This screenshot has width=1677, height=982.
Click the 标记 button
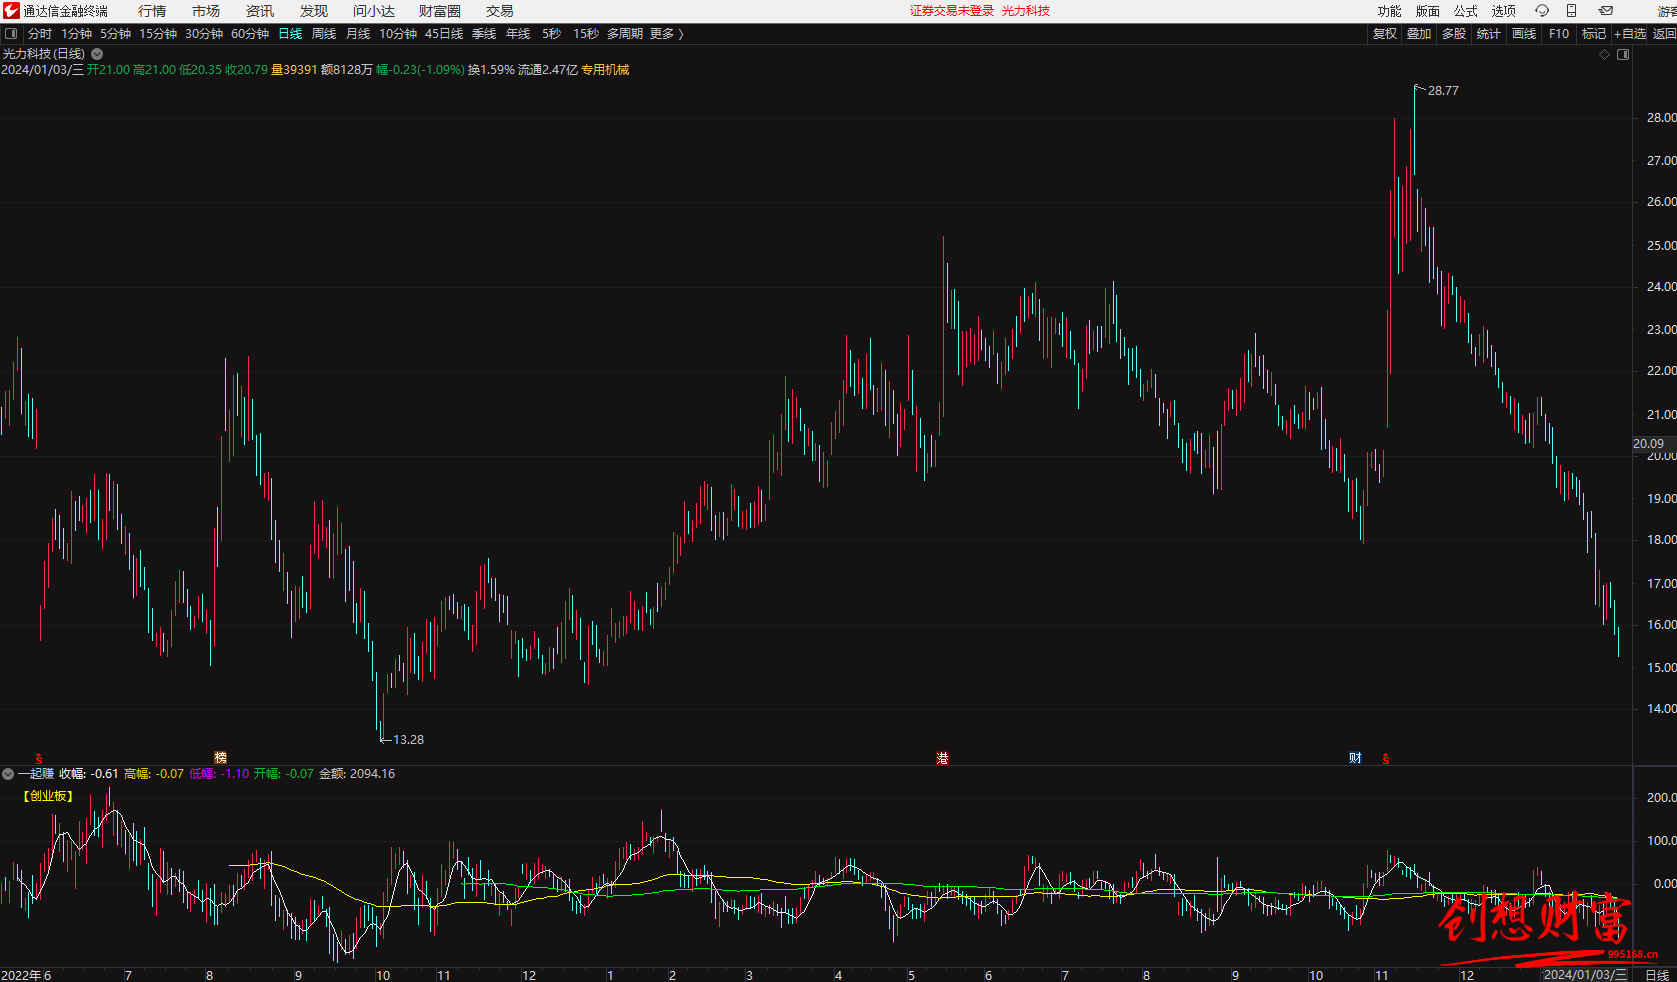tap(1594, 34)
